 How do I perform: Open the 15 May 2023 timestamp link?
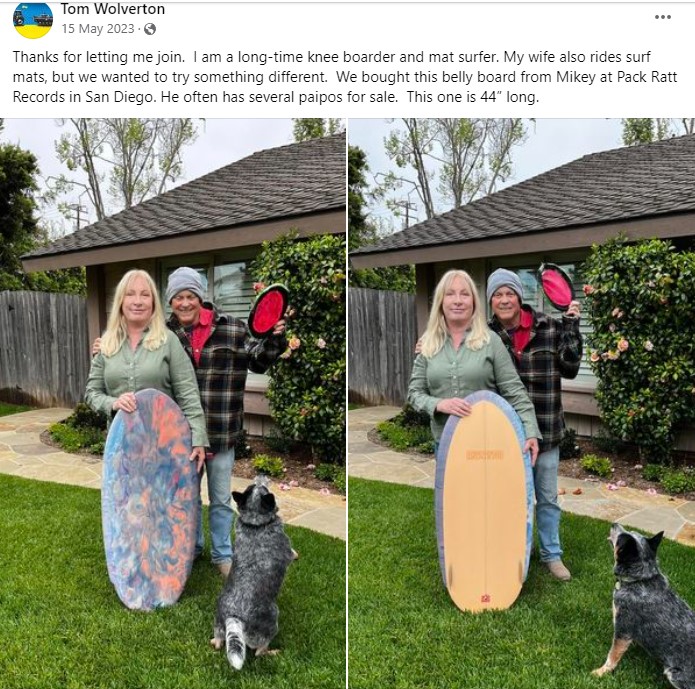pyautogui.click(x=98, y=29)
